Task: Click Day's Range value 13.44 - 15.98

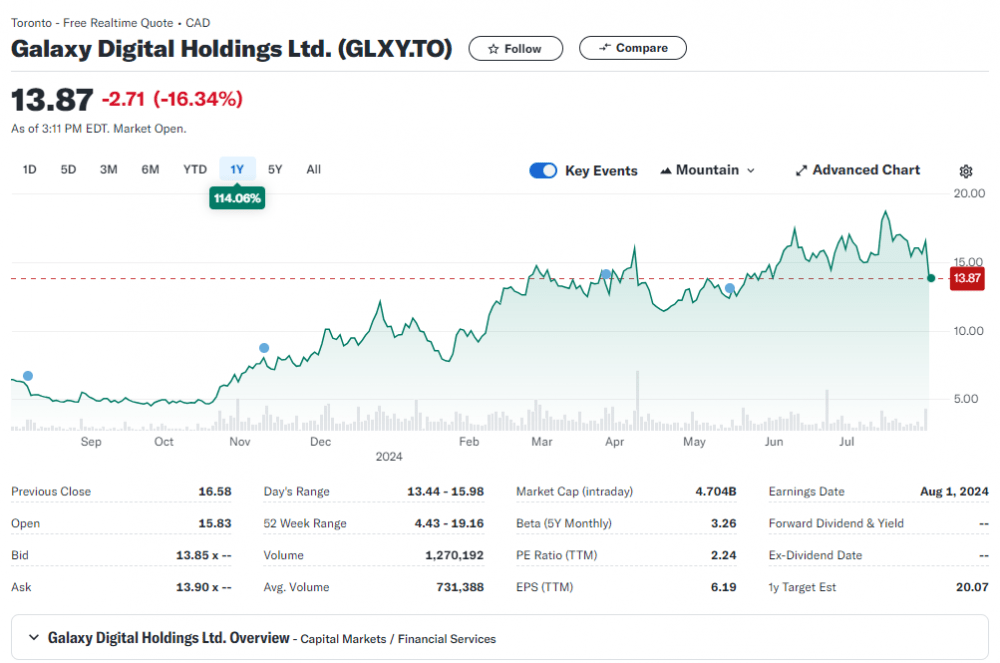Action: tap(445, 492)
